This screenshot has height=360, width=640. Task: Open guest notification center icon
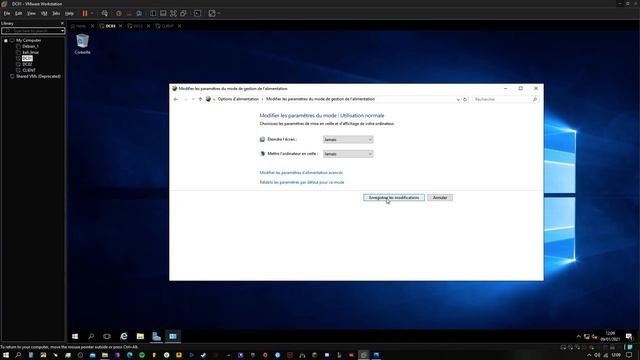629,336
